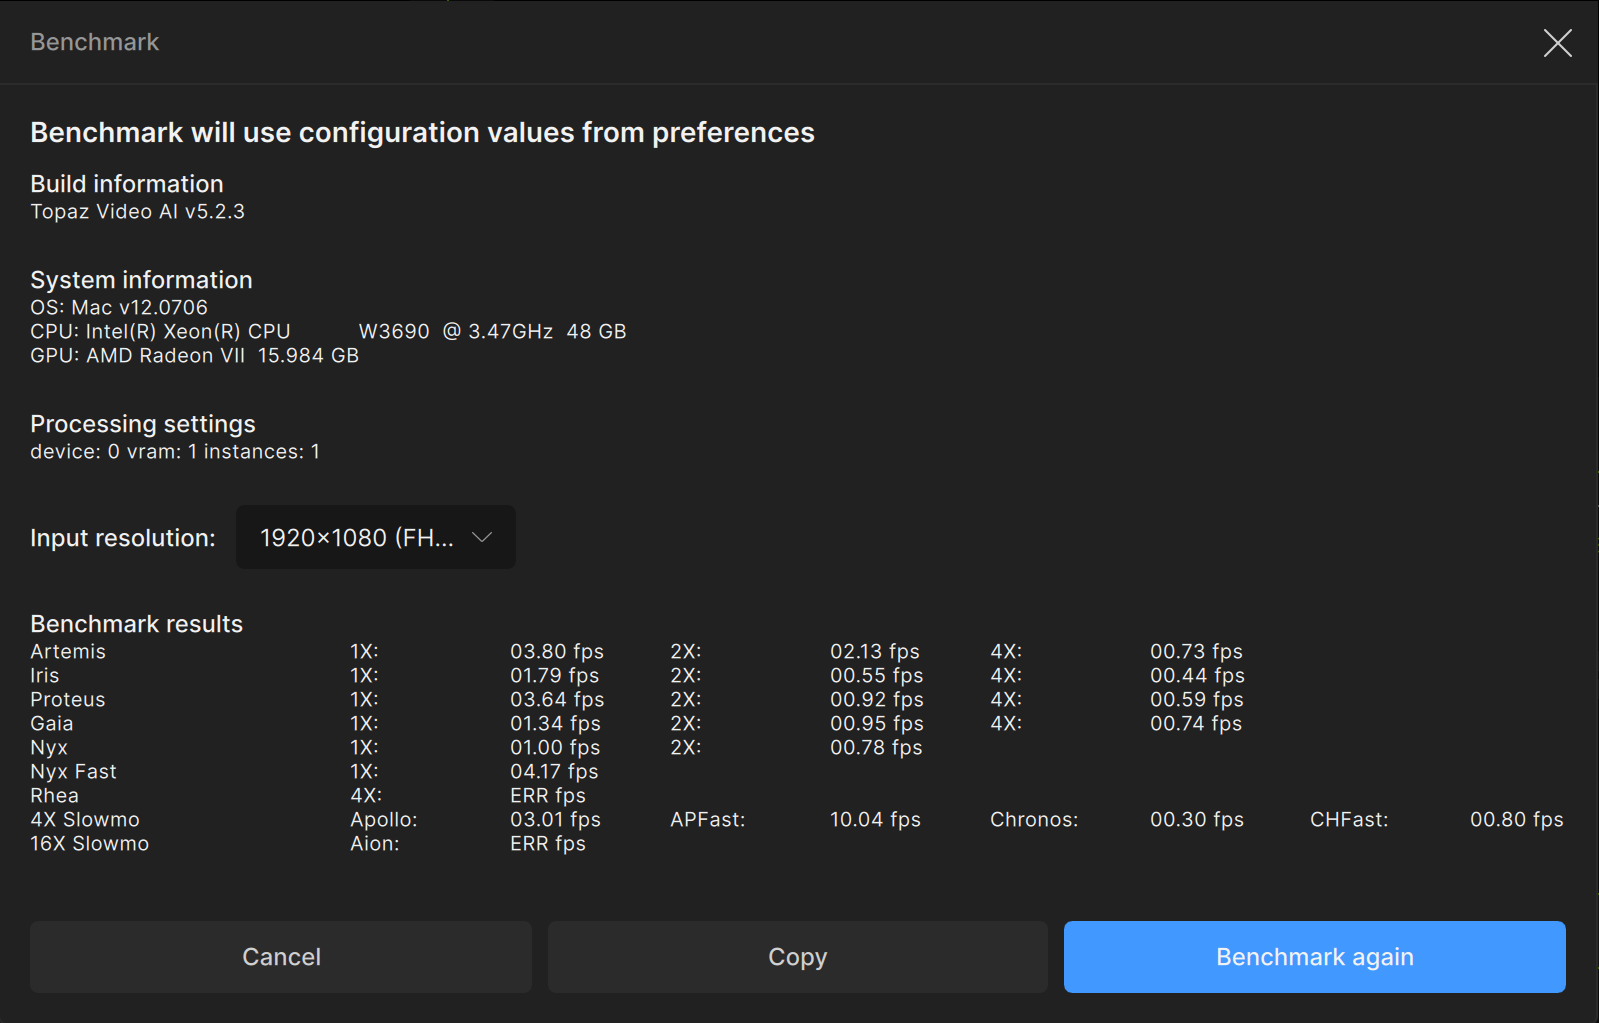
Task: Click the Cancel button
Action: (281, 957)
